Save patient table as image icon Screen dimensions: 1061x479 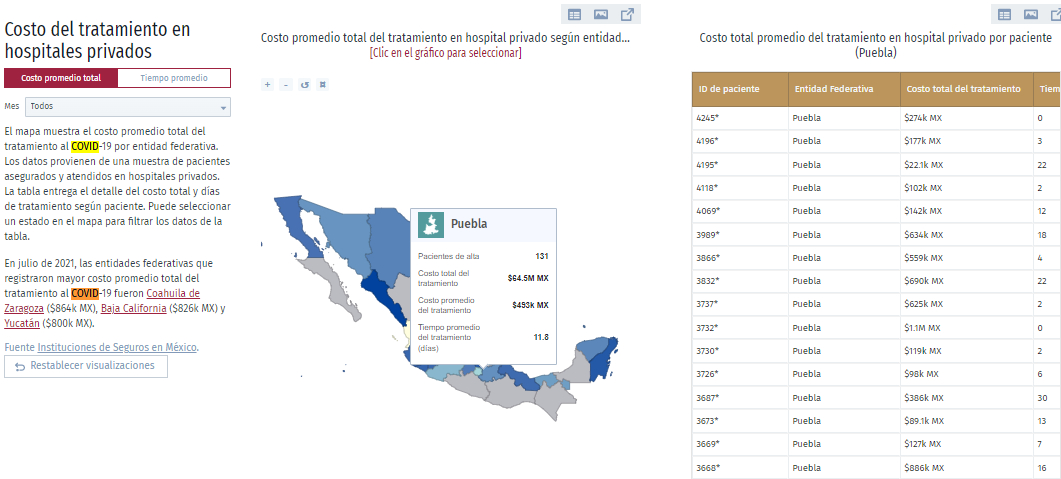pyautogui.click(x=1031, y=14)
